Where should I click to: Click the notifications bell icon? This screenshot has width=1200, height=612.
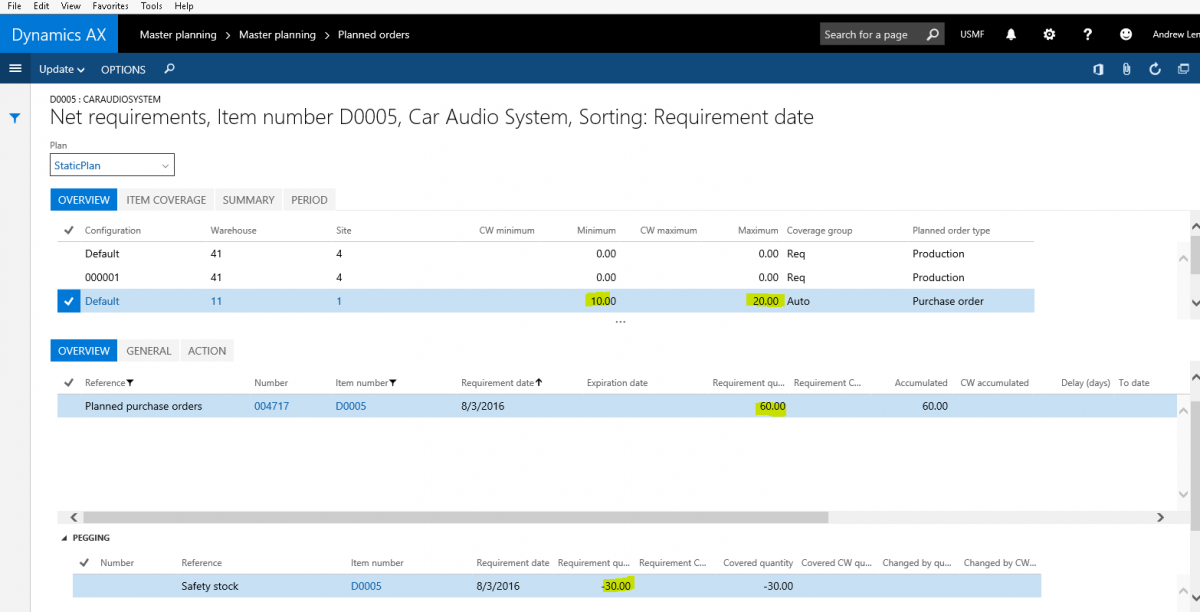[x=1011, y=34]
